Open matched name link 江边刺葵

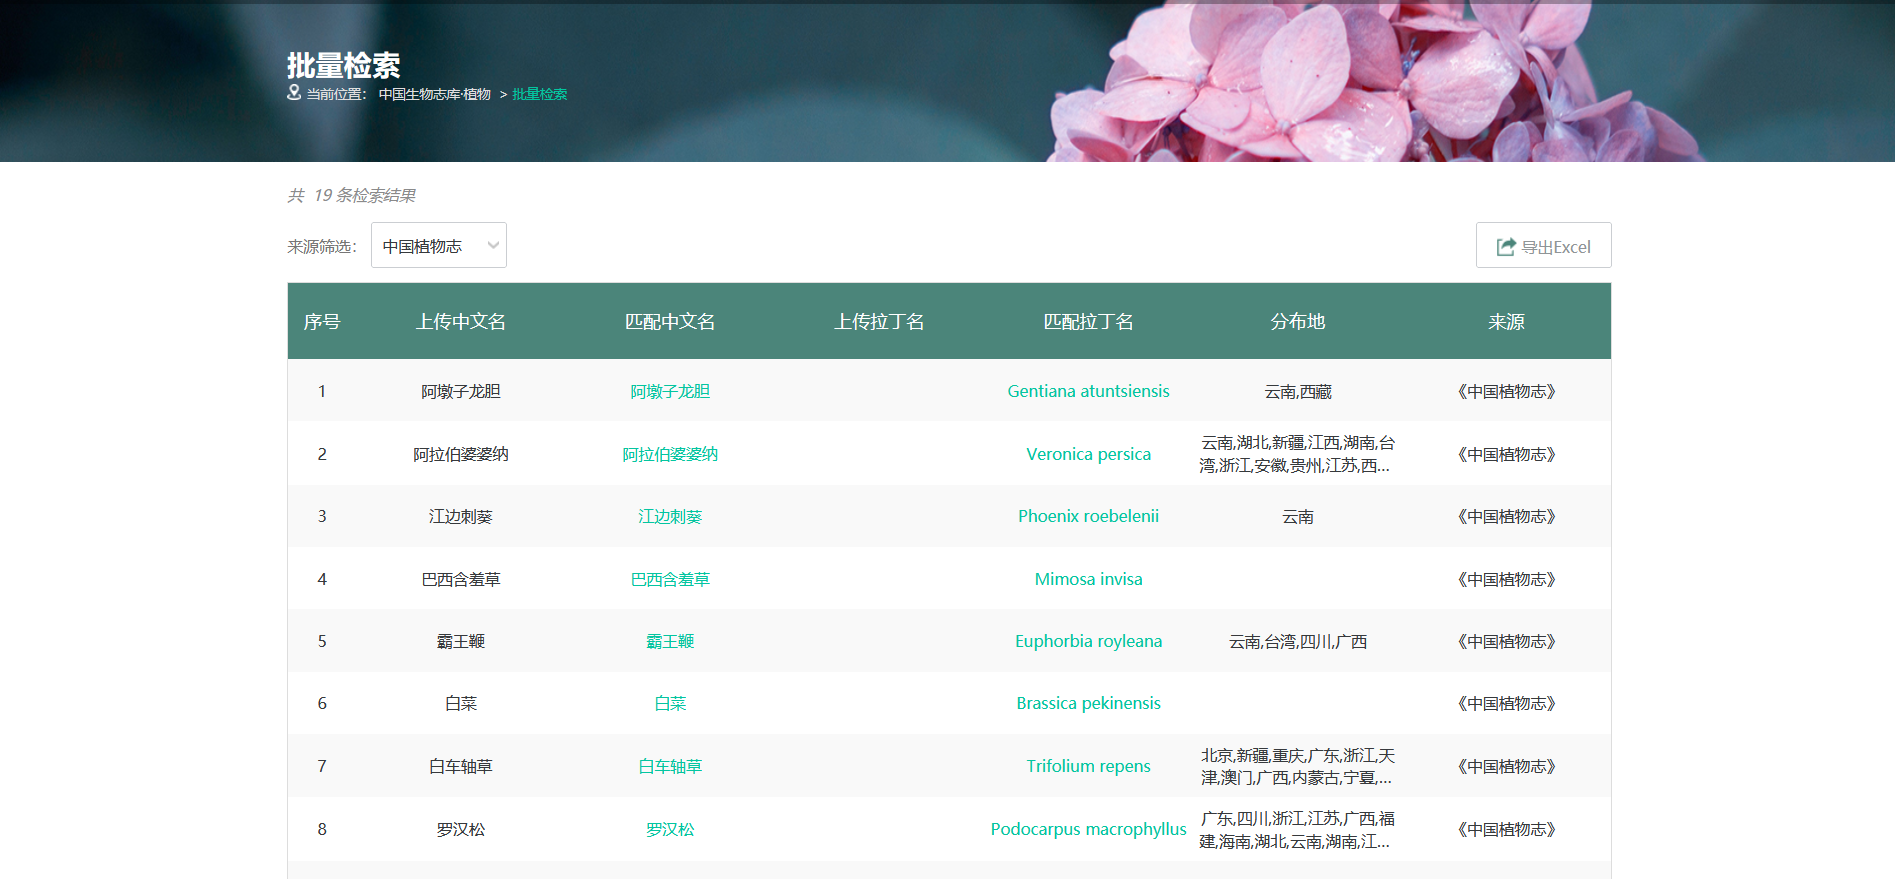coord(670,517)
